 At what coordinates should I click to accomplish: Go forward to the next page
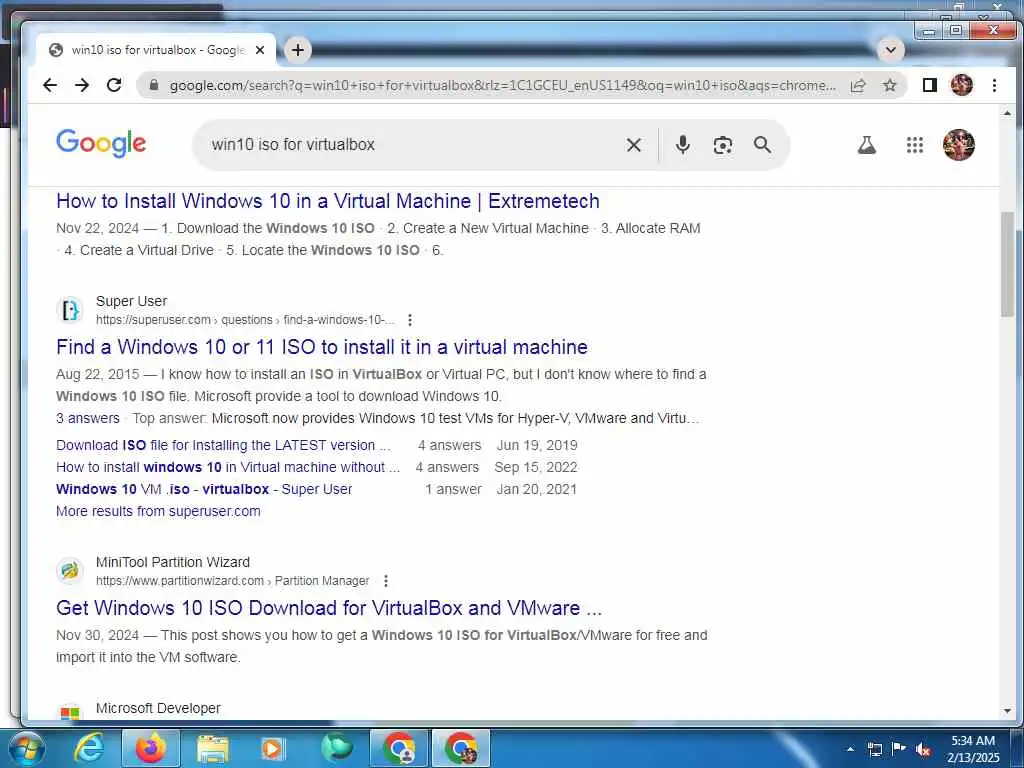(x=82, y=85)
